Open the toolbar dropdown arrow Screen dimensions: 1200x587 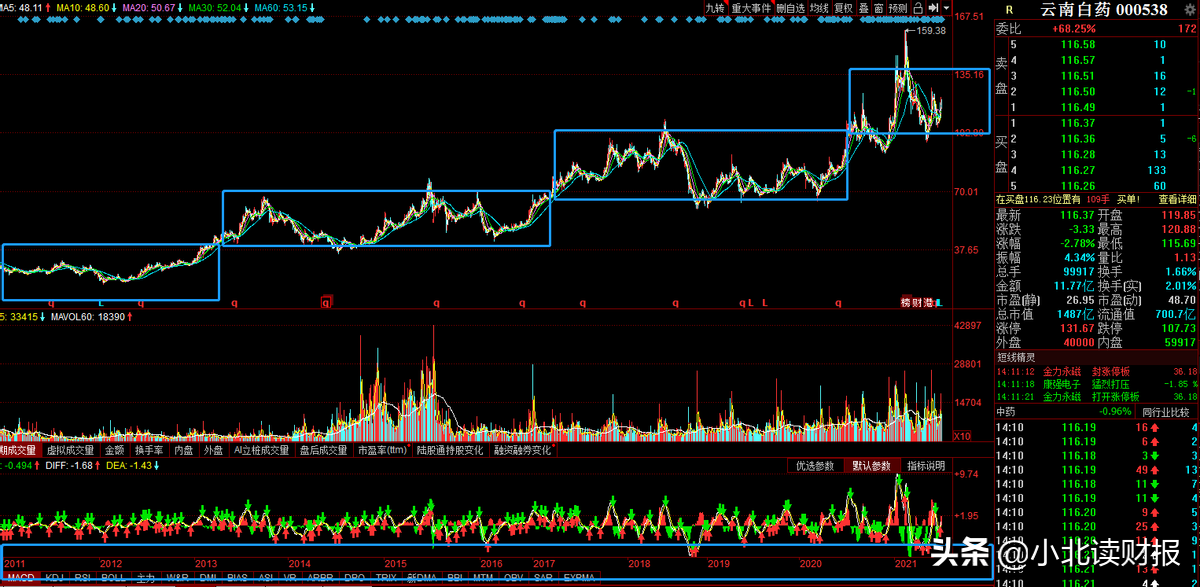946,8
